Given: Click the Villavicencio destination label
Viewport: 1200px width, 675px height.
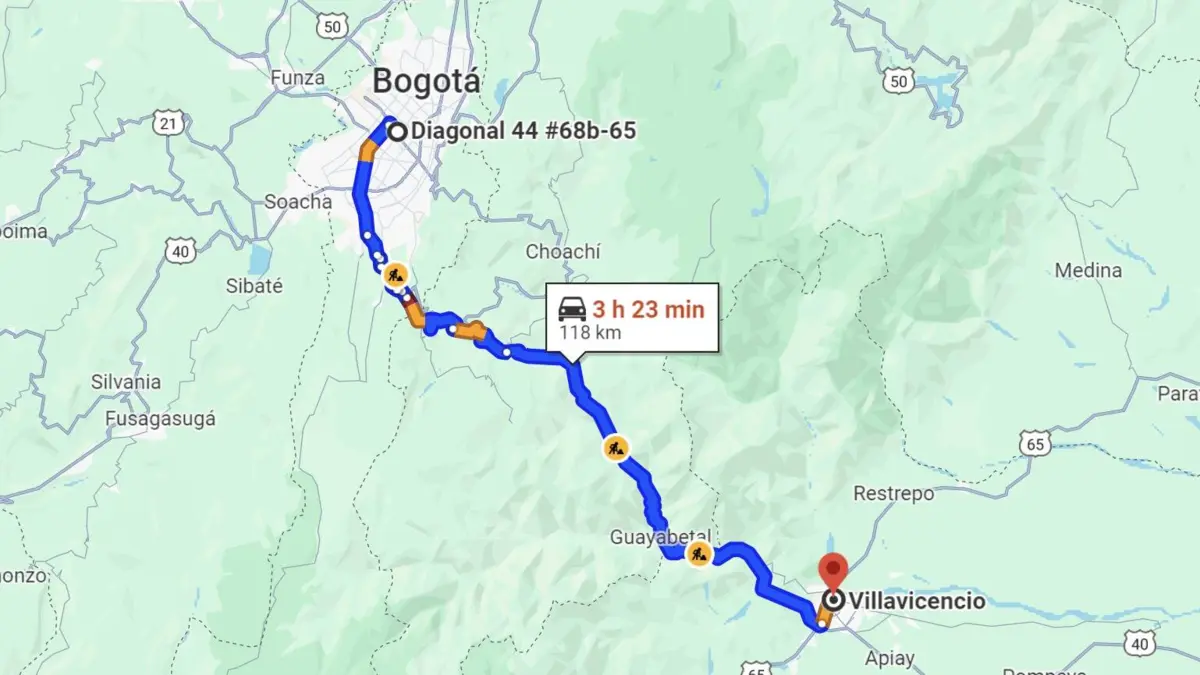Looking at the screenshot, I should click(x=917, y=601).
